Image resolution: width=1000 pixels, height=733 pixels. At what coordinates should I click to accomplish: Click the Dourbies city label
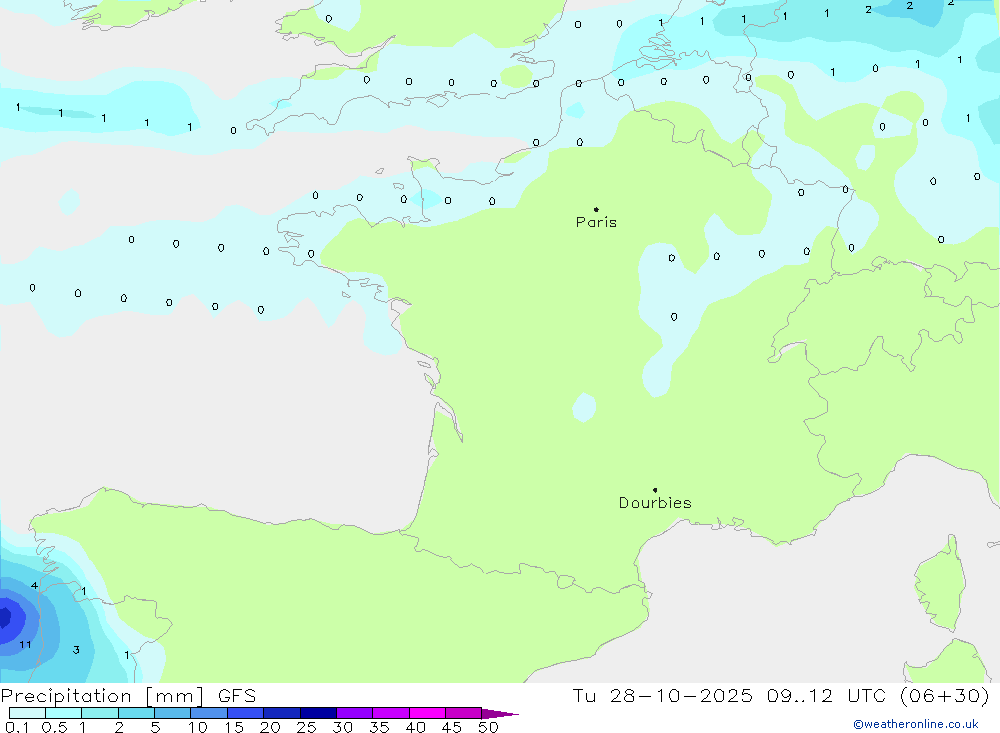click(655, 503)
